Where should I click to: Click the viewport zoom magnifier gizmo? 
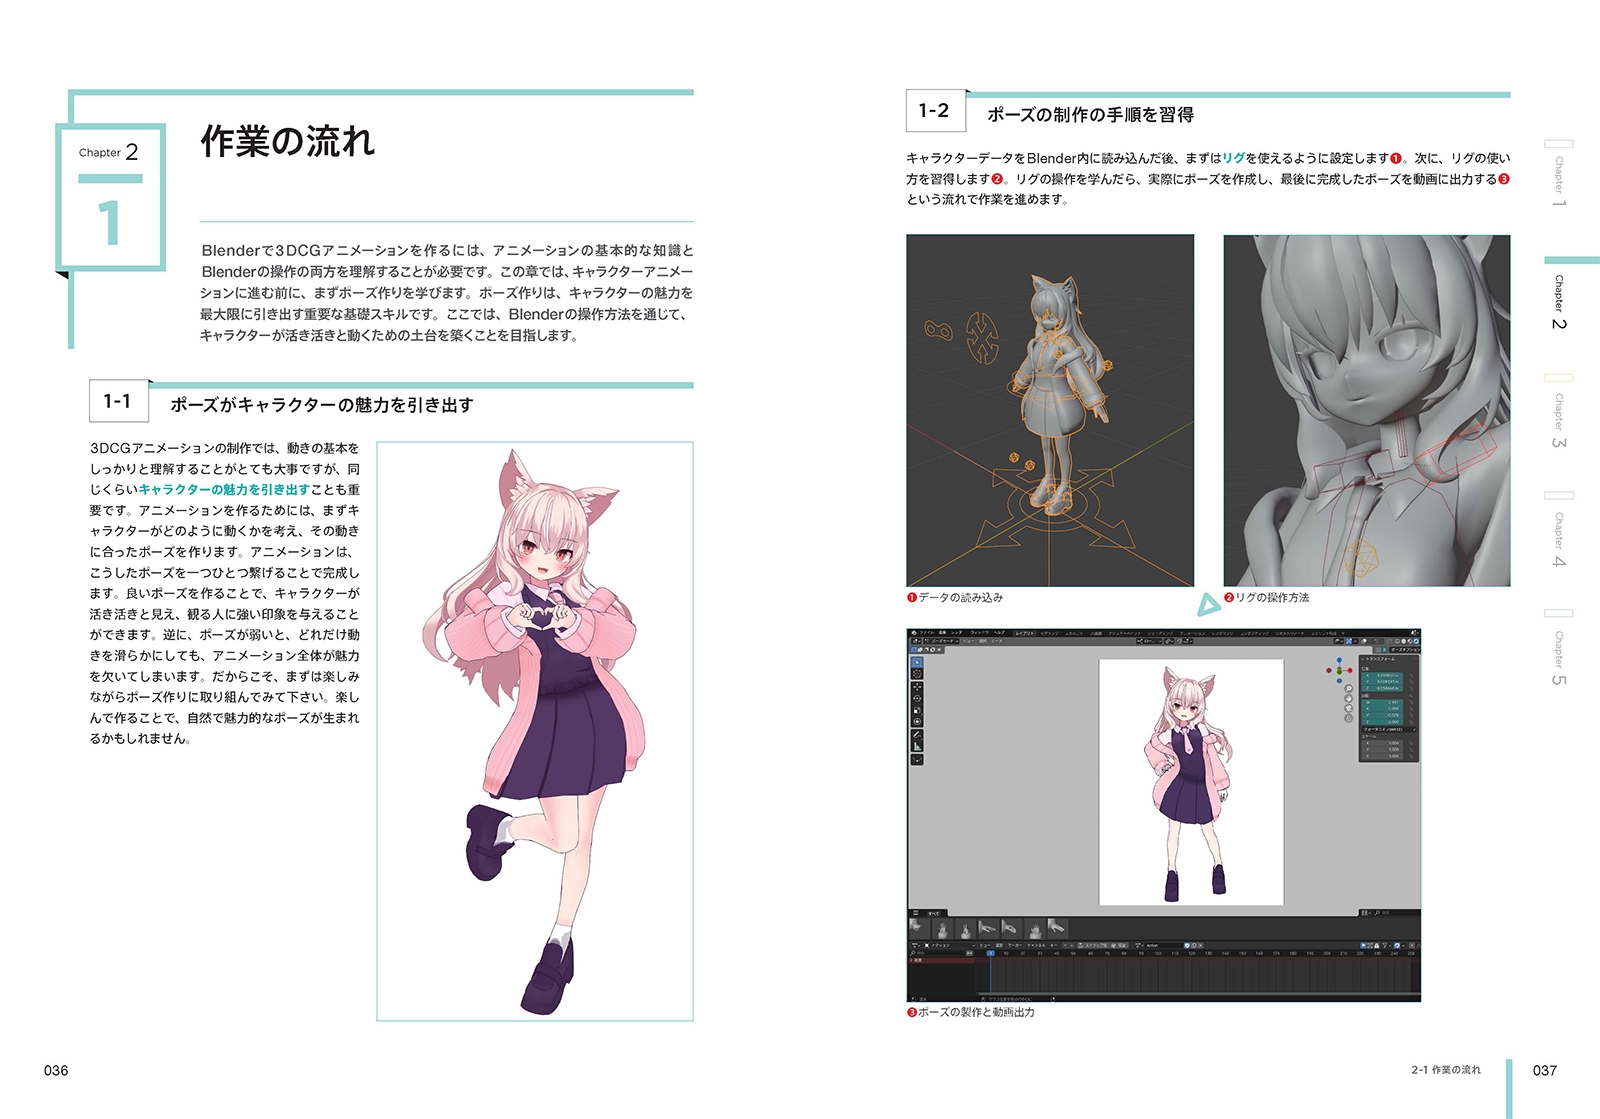[1349, 688]
